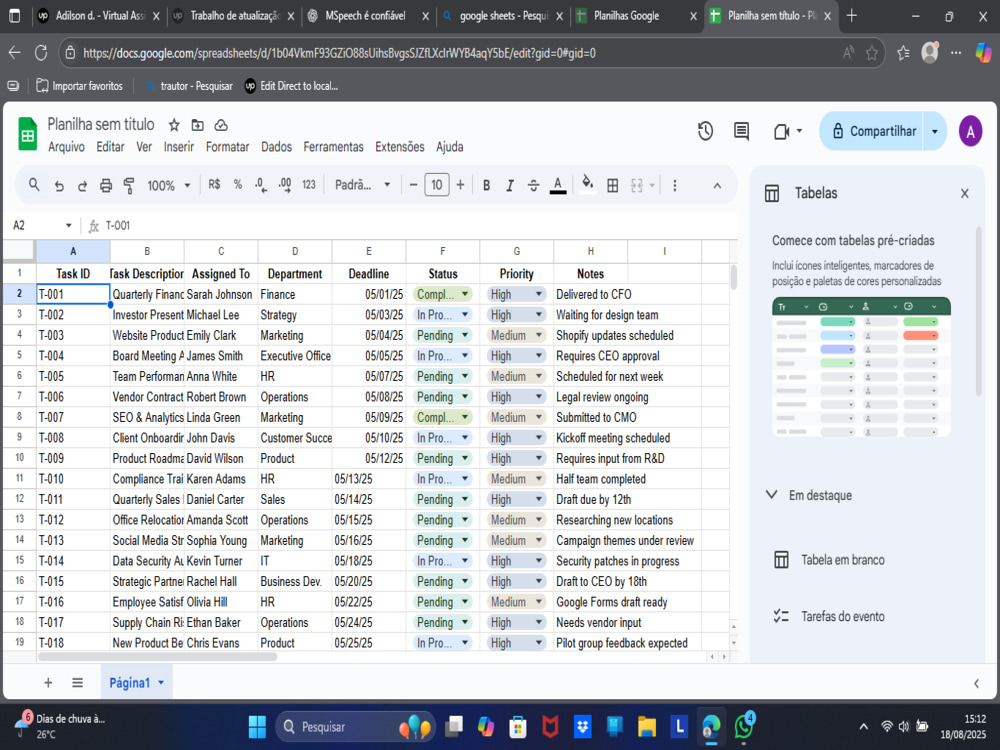
Task: Open the Status dropdown for T-001
Action: (465, 294)
